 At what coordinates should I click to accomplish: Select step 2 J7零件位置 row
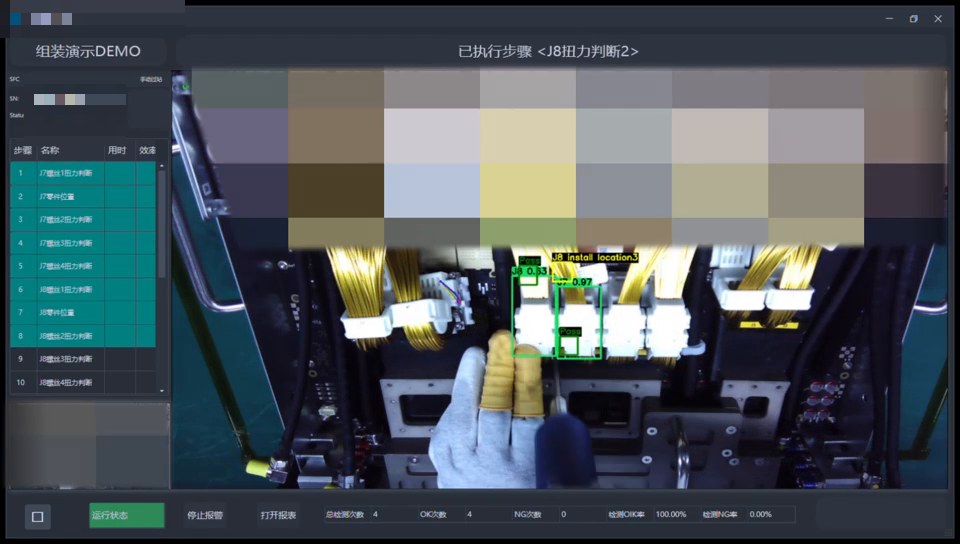[83, 196]
